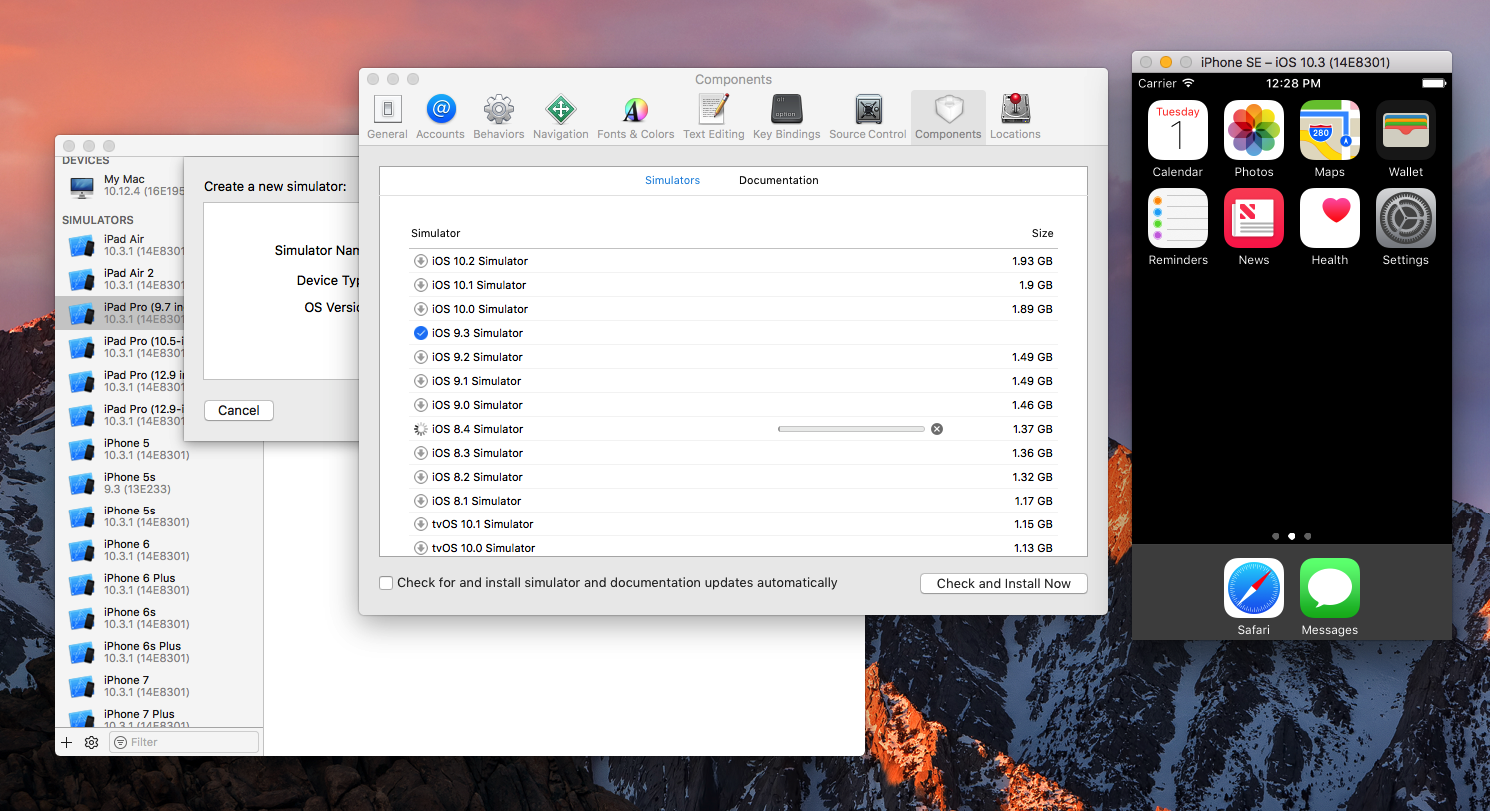Download the iOS 9.1 Simulator

click(420, 381)
